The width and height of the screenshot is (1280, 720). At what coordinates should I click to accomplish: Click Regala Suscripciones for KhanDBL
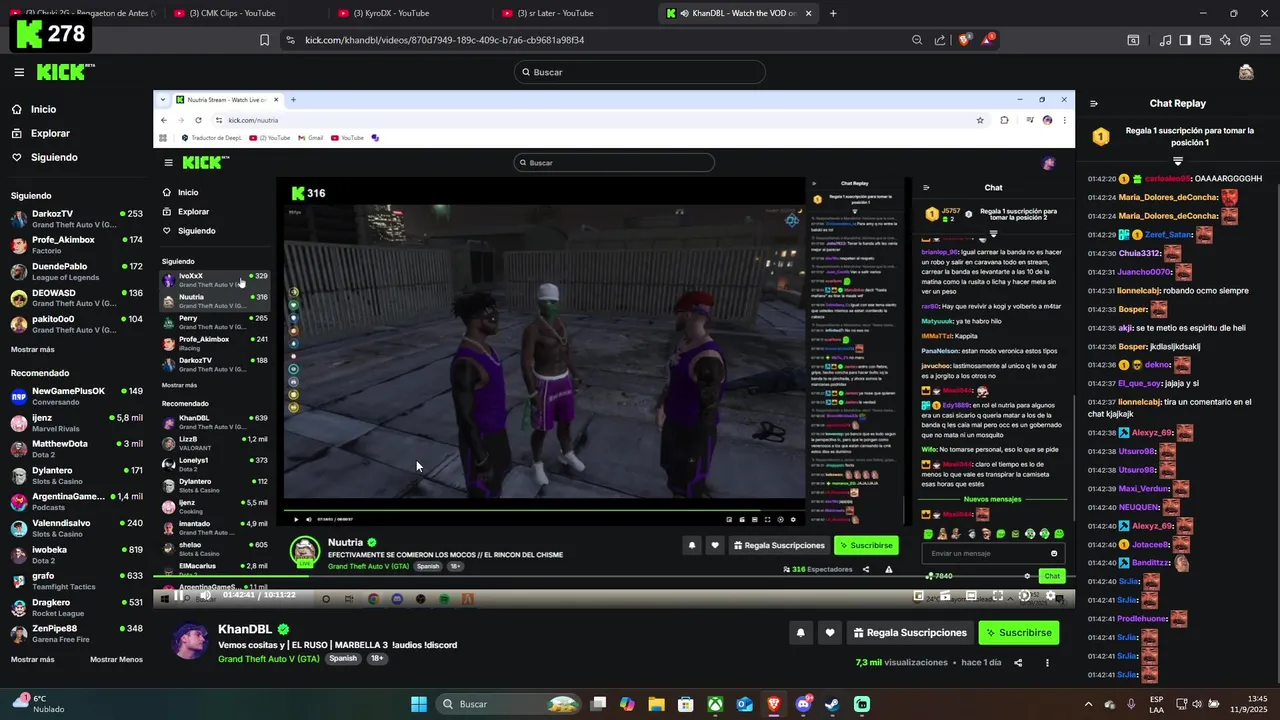910,633
